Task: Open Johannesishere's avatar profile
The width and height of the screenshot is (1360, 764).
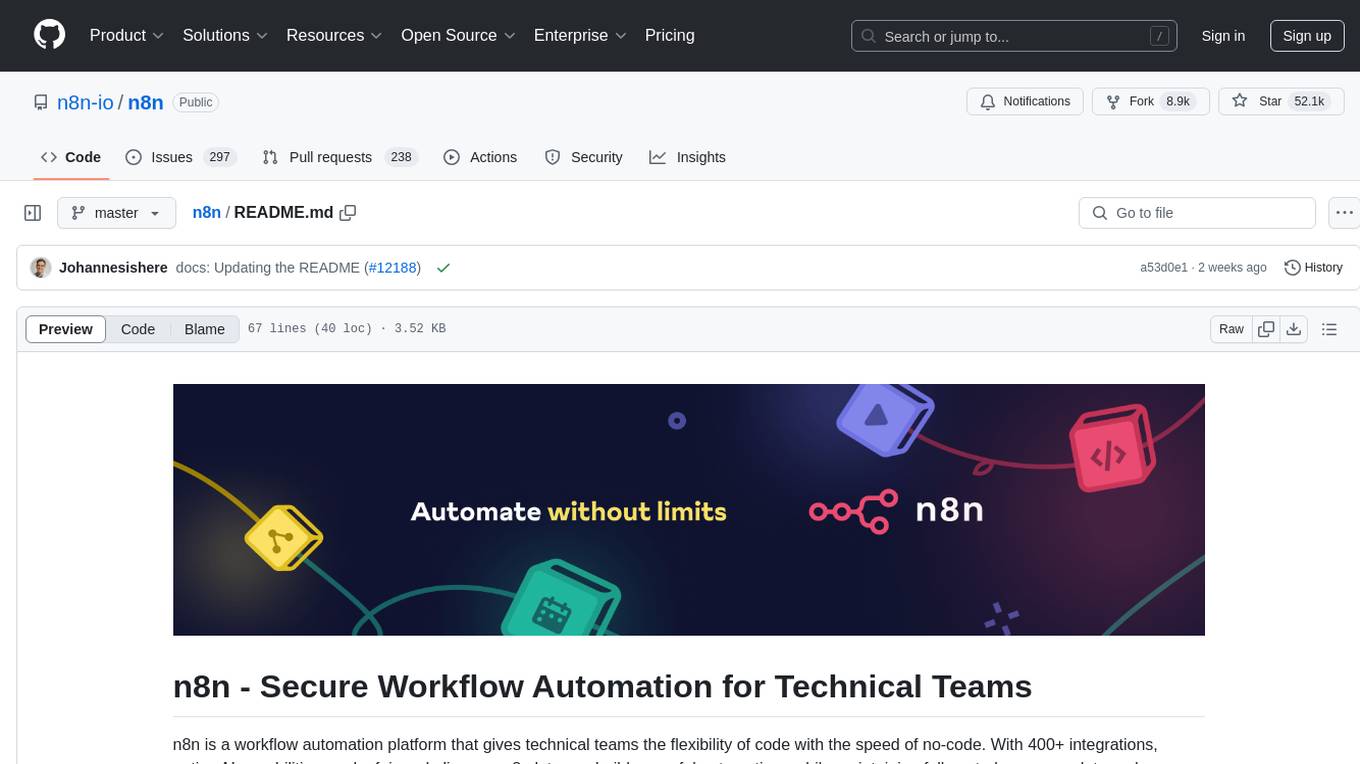Action: pos(41,268)
